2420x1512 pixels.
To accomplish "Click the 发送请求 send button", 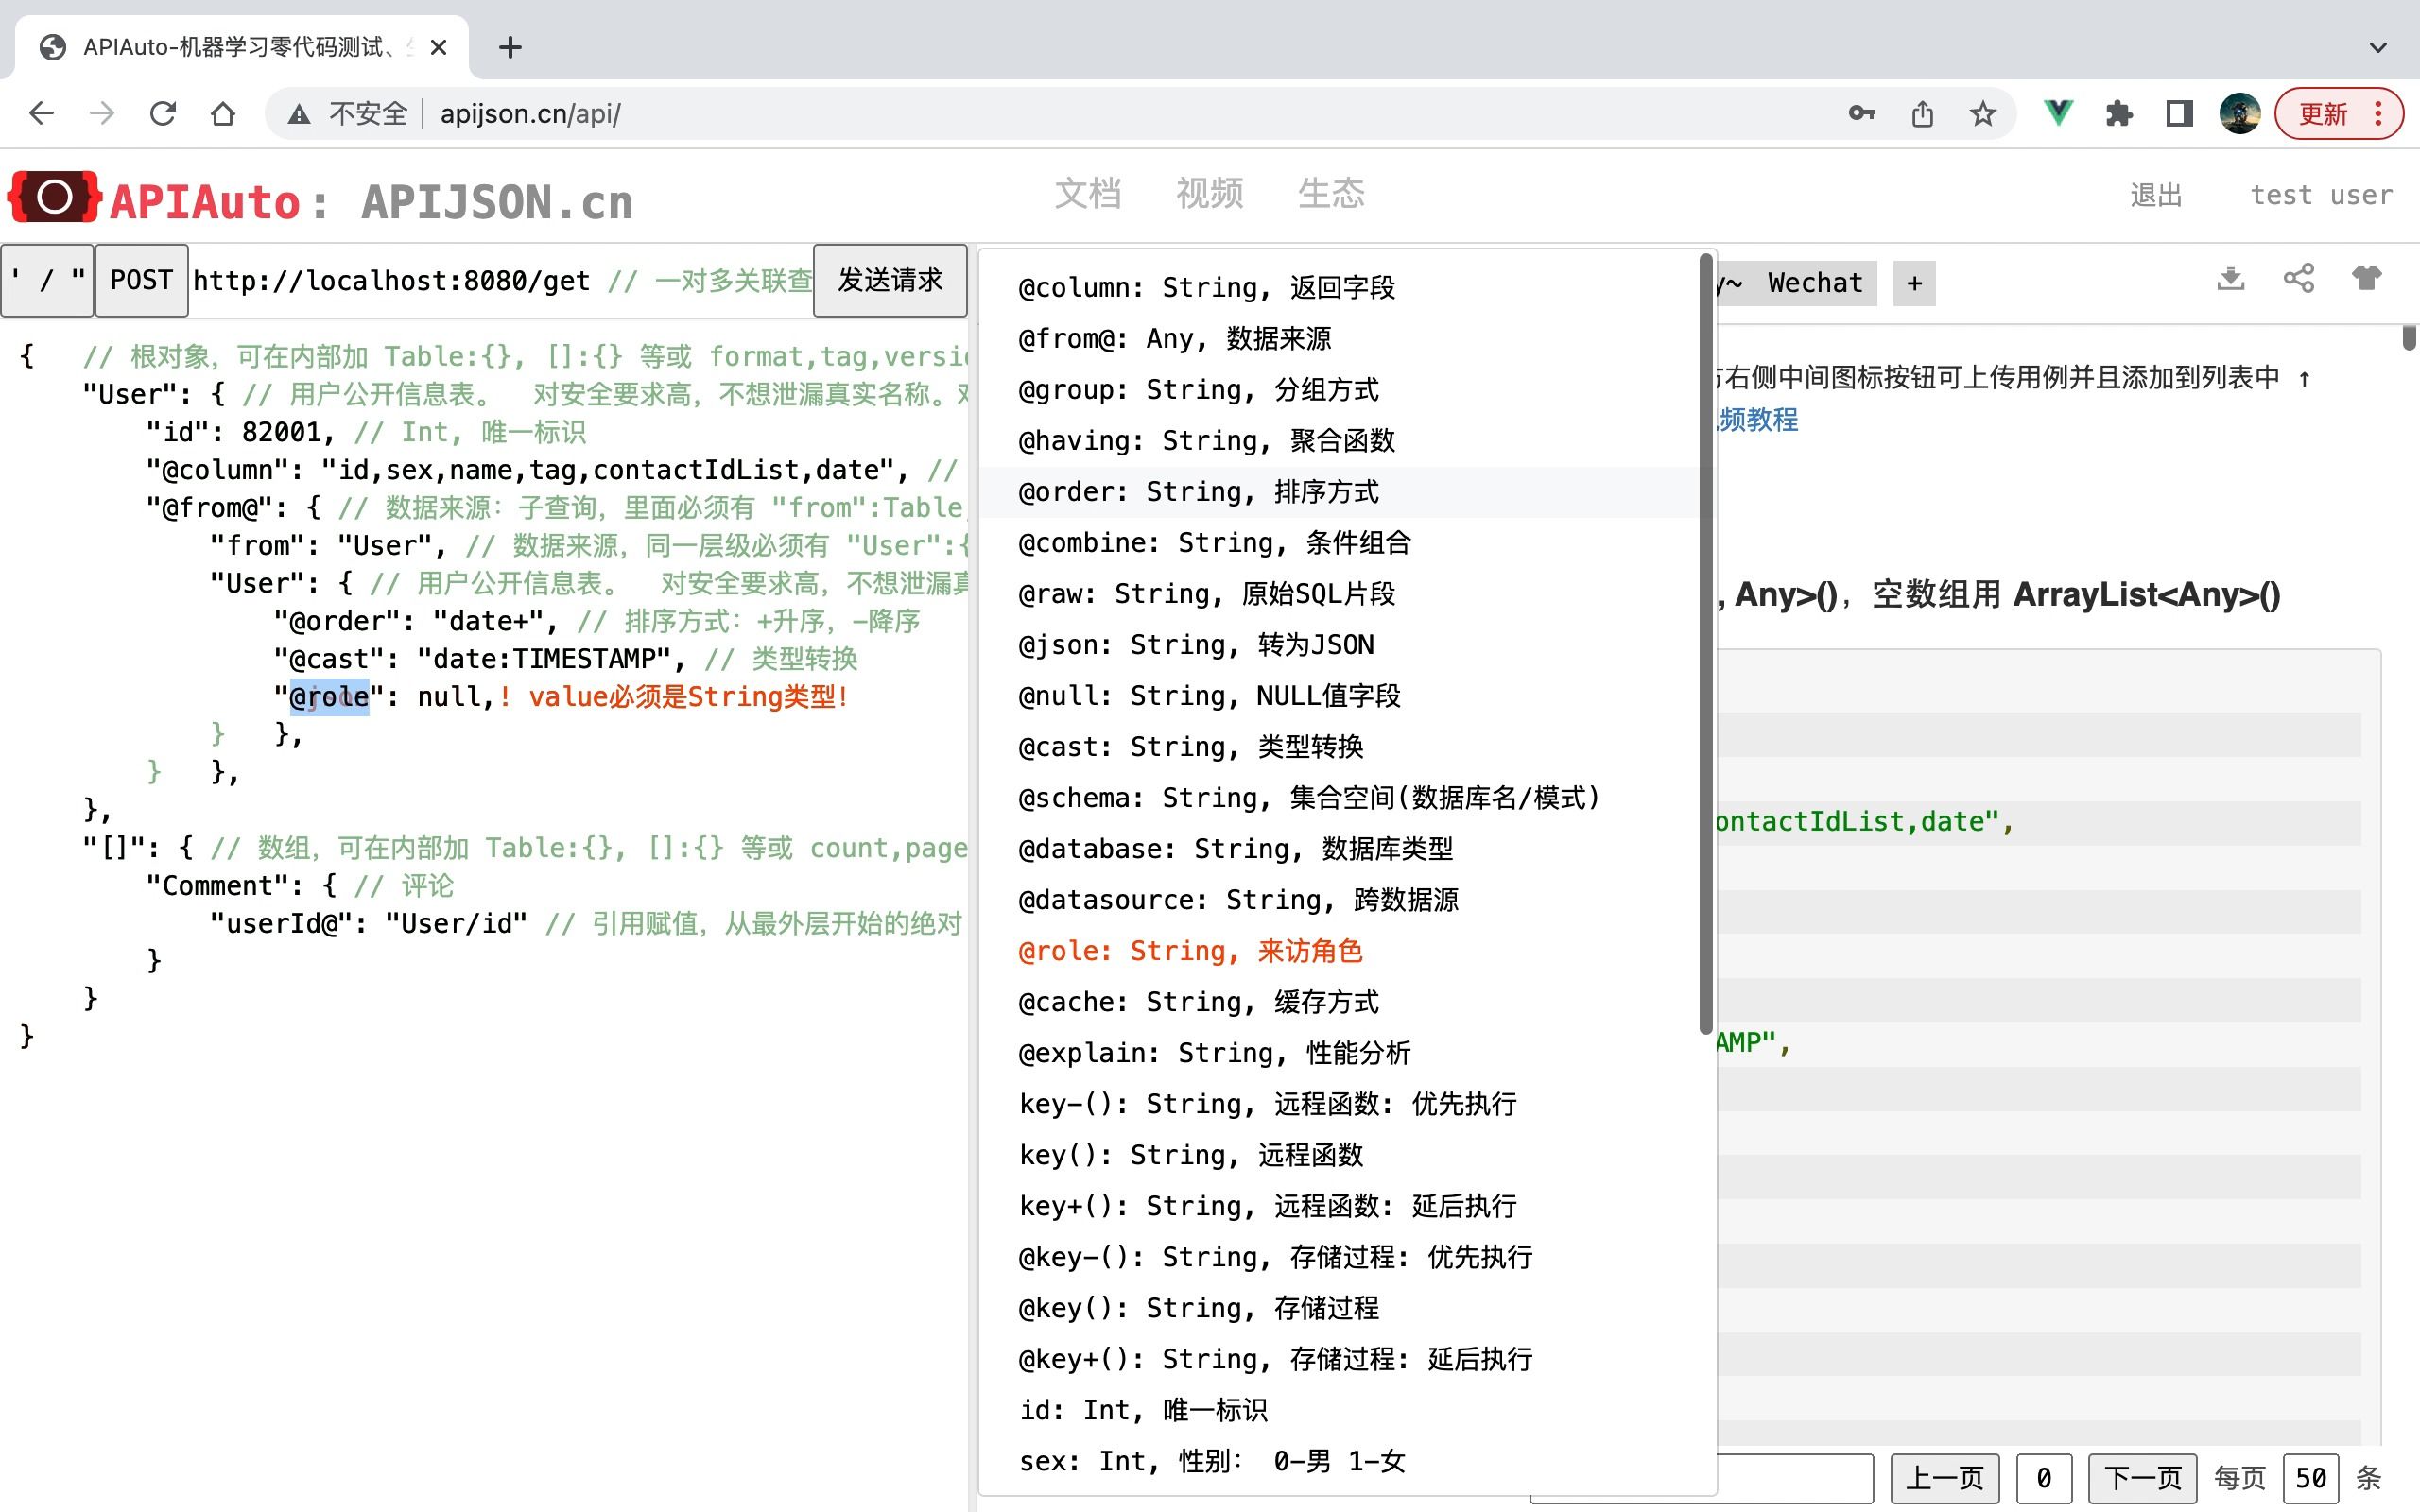I will [888, 281].
